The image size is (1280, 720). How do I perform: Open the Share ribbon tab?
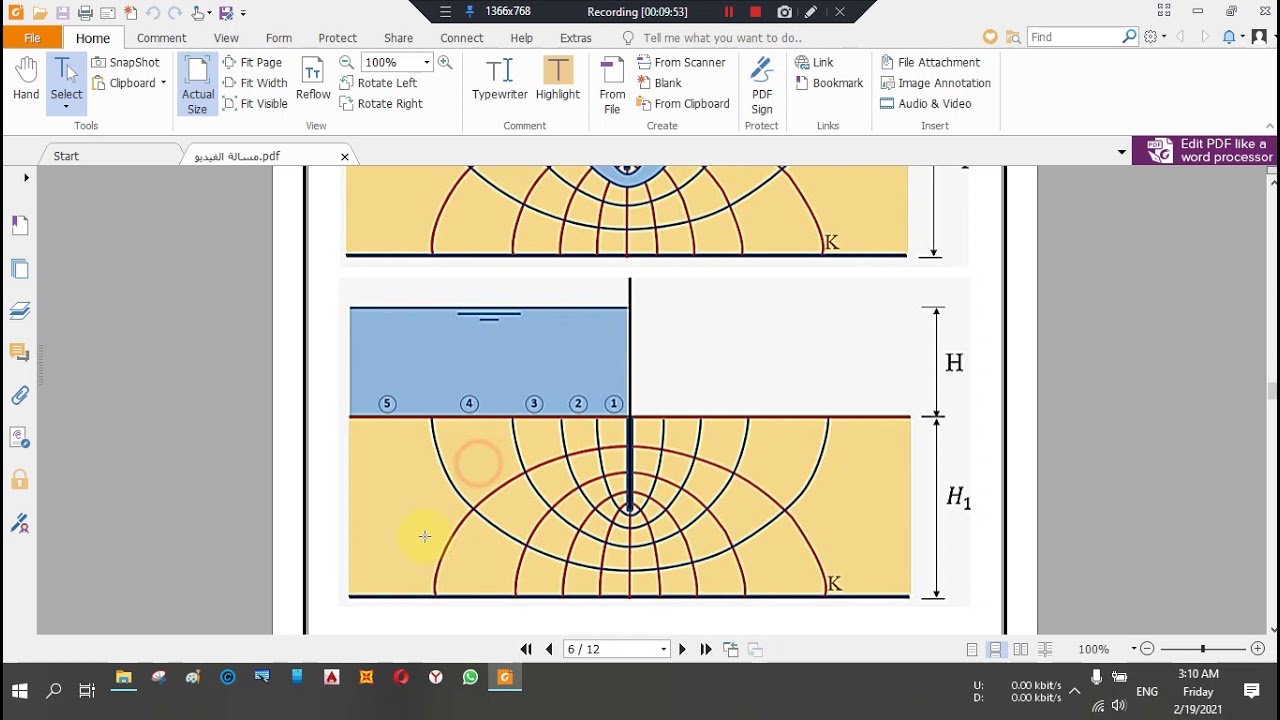(x=398, y=38)
